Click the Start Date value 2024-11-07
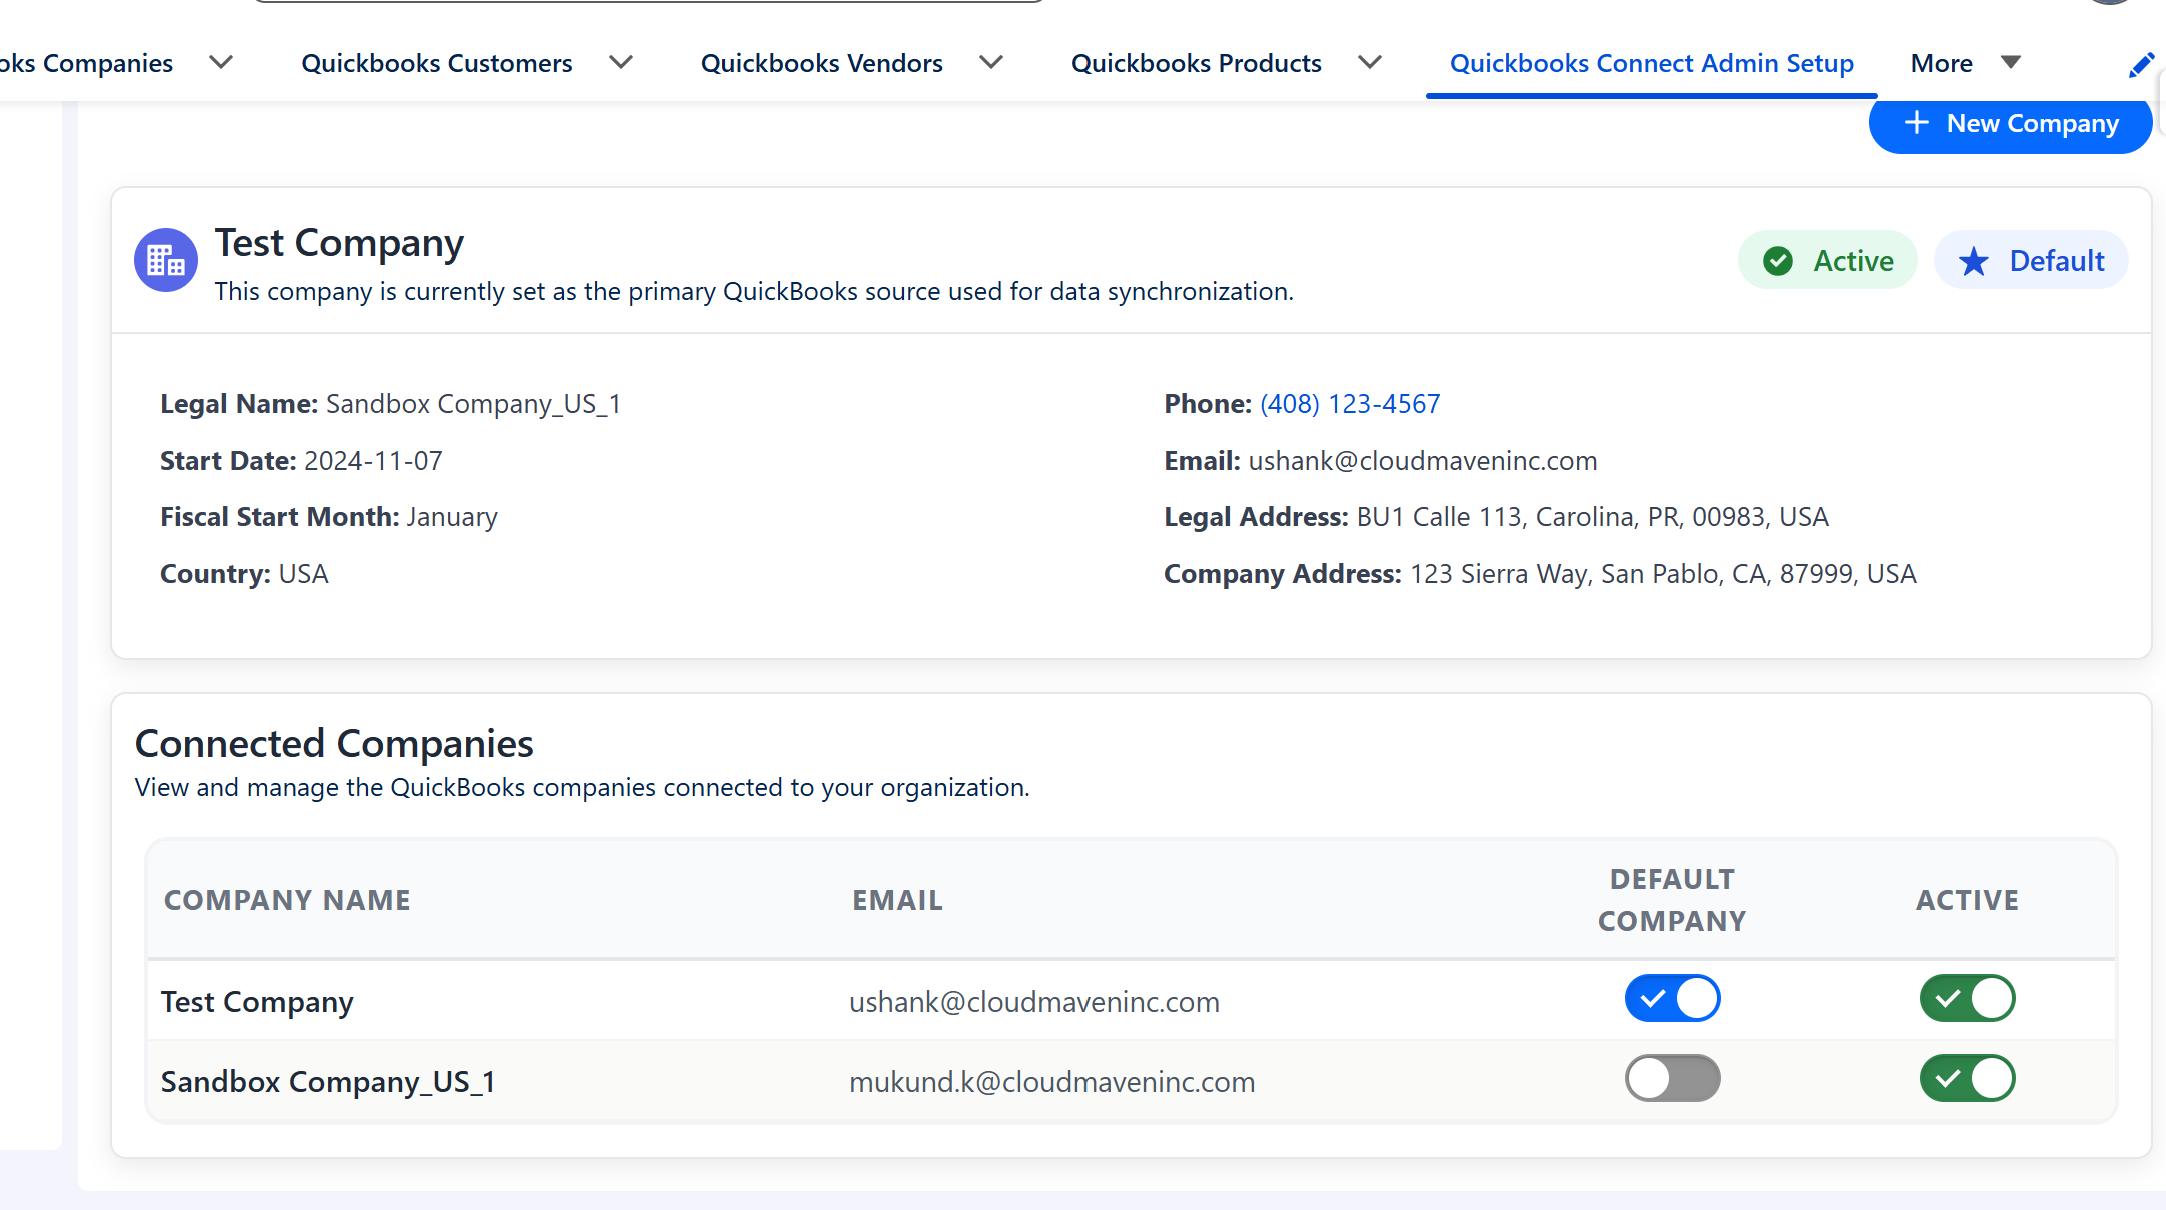The image size is (2166, 1210). click(373, 461)
